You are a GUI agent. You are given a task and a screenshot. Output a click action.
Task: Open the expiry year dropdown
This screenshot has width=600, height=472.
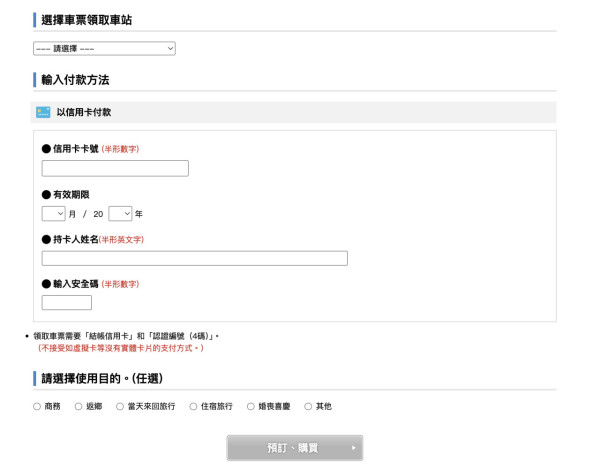120,213
